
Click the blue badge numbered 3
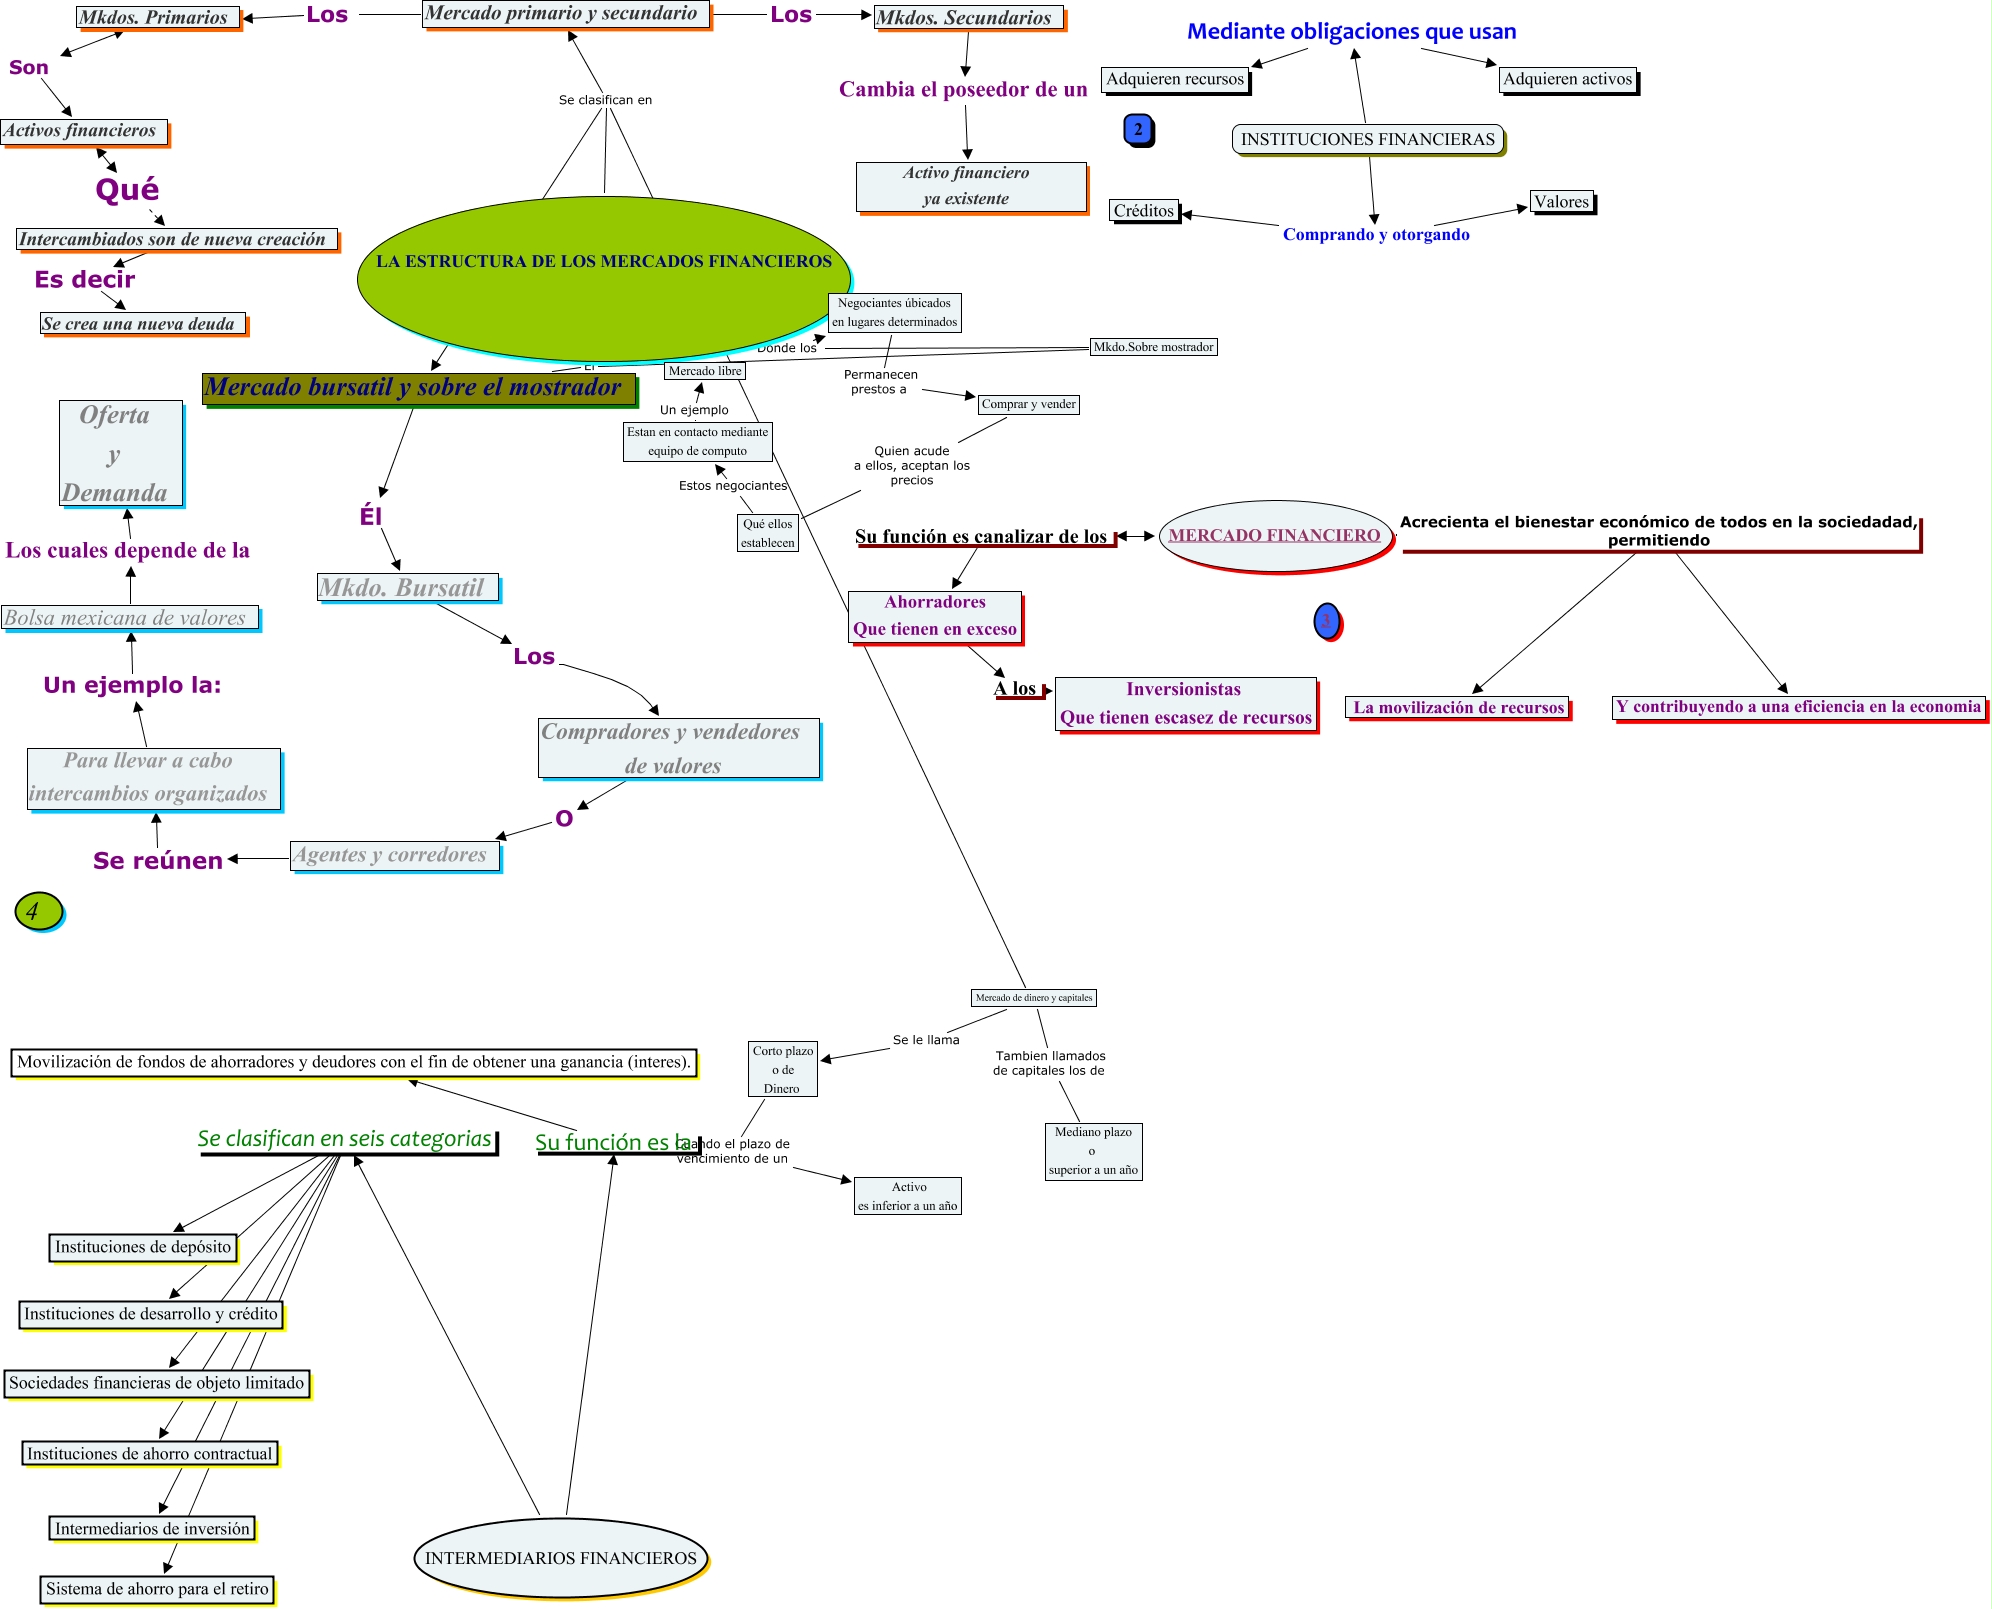(x=1326, y=621)
